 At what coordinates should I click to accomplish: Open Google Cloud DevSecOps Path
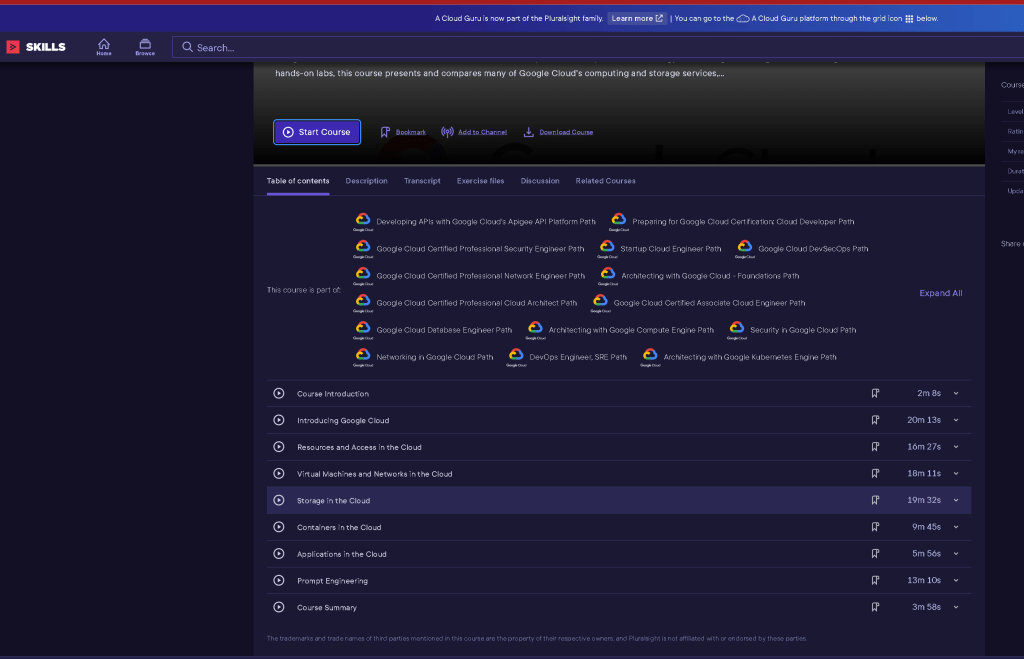coord(802,249)
